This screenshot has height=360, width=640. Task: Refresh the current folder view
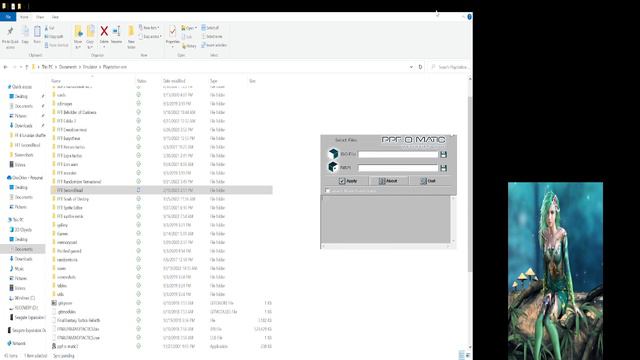pyautogui.click(x=420, y=67)
